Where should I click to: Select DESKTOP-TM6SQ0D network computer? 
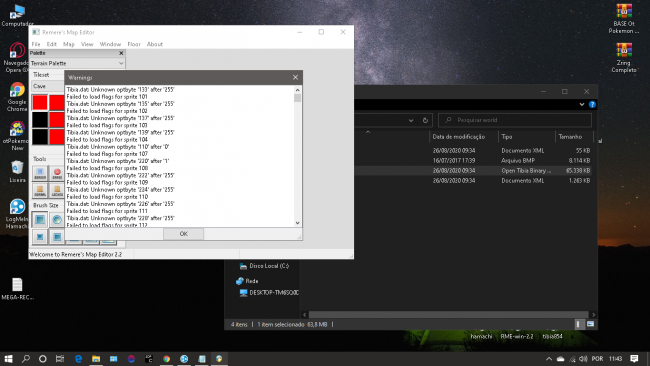point(269,293)
